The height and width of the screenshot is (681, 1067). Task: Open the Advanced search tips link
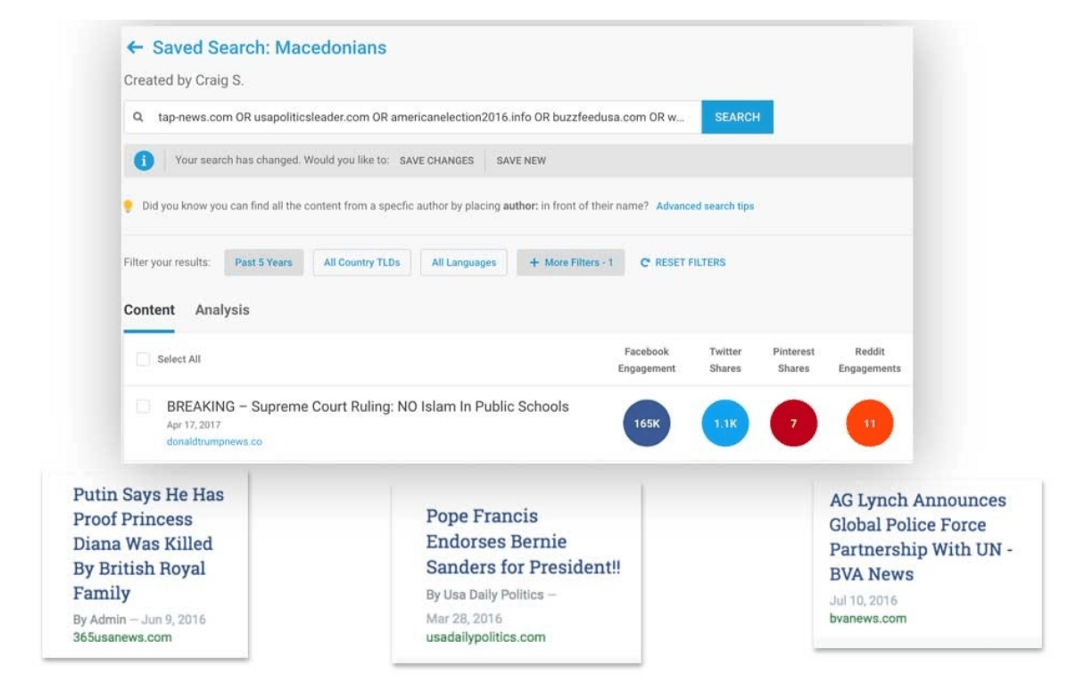point(705,206)
